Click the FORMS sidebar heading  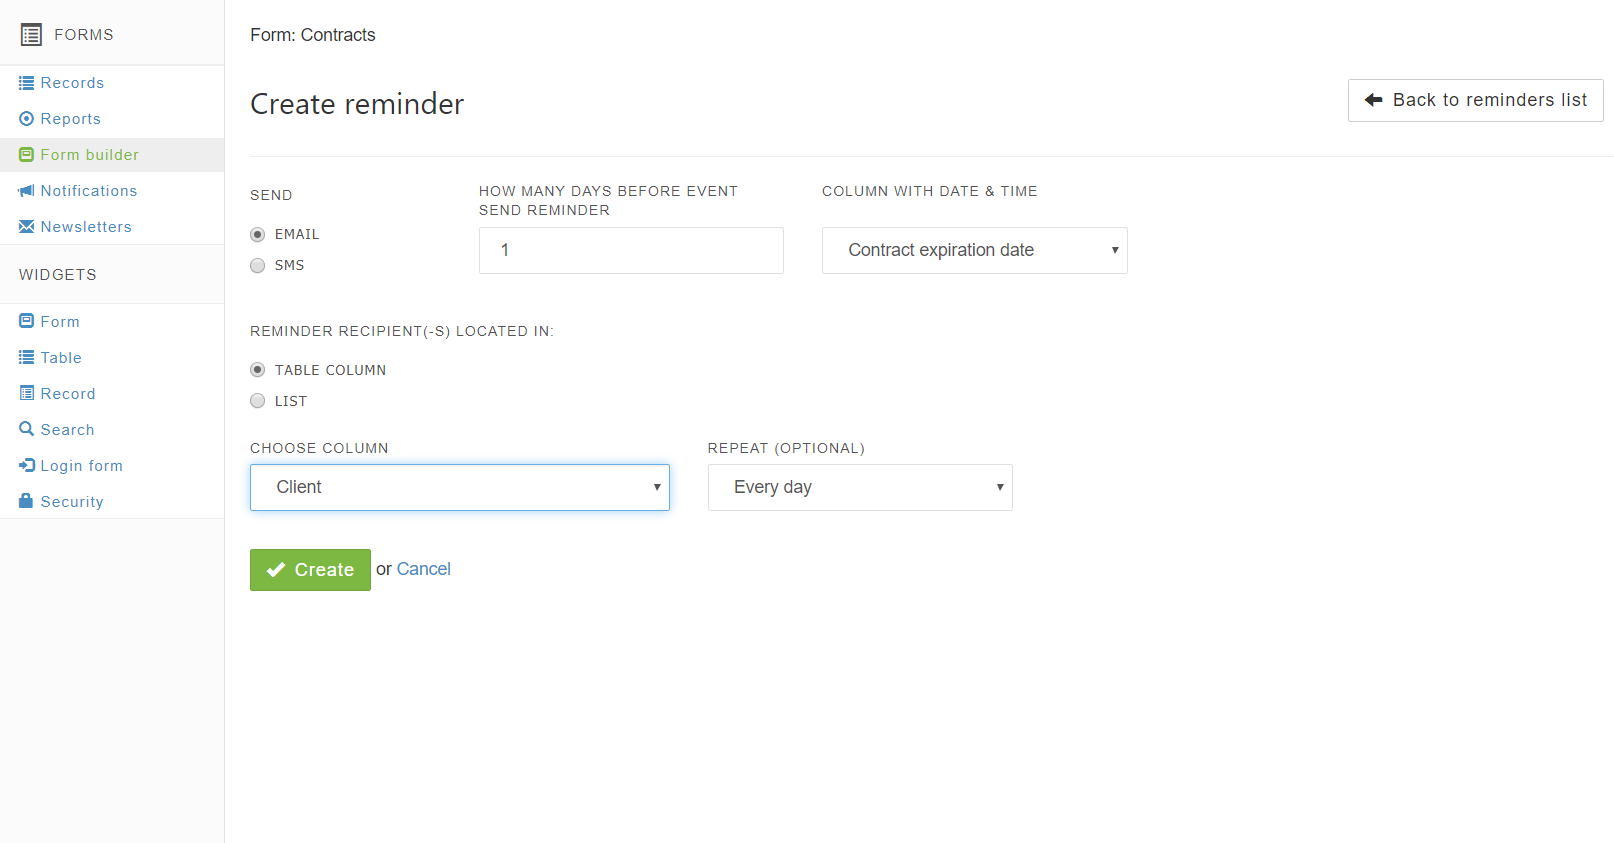tap(84, 35)
